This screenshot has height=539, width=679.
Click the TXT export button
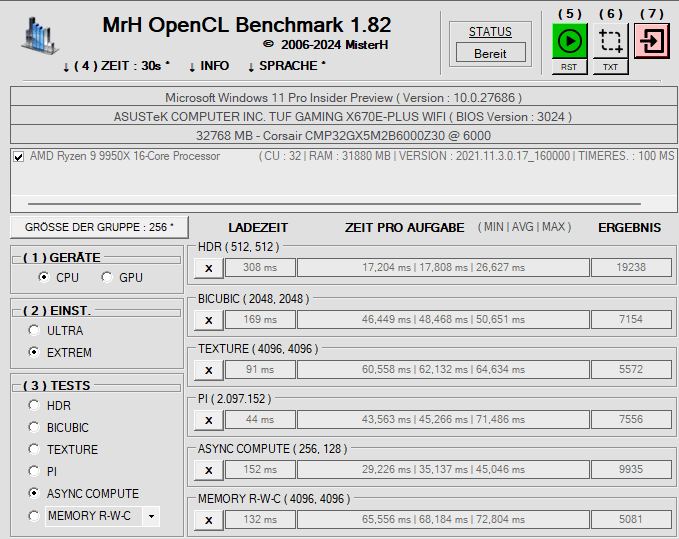click(610, 67)
